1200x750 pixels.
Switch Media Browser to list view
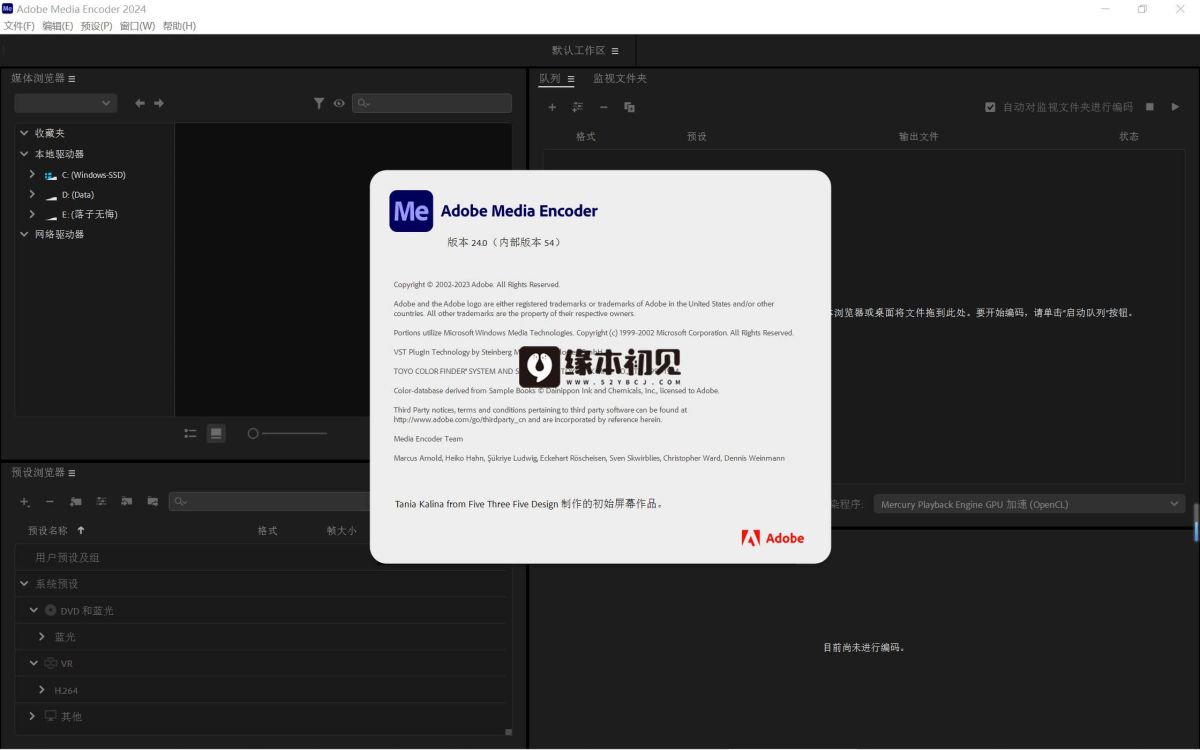pyautogui.click(x=190, y=433)
